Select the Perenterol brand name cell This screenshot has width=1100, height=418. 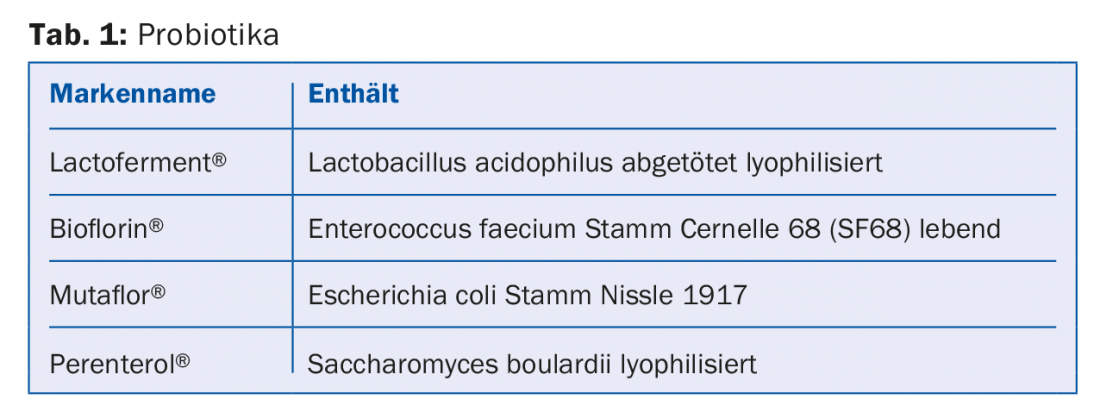pos(112,363)
